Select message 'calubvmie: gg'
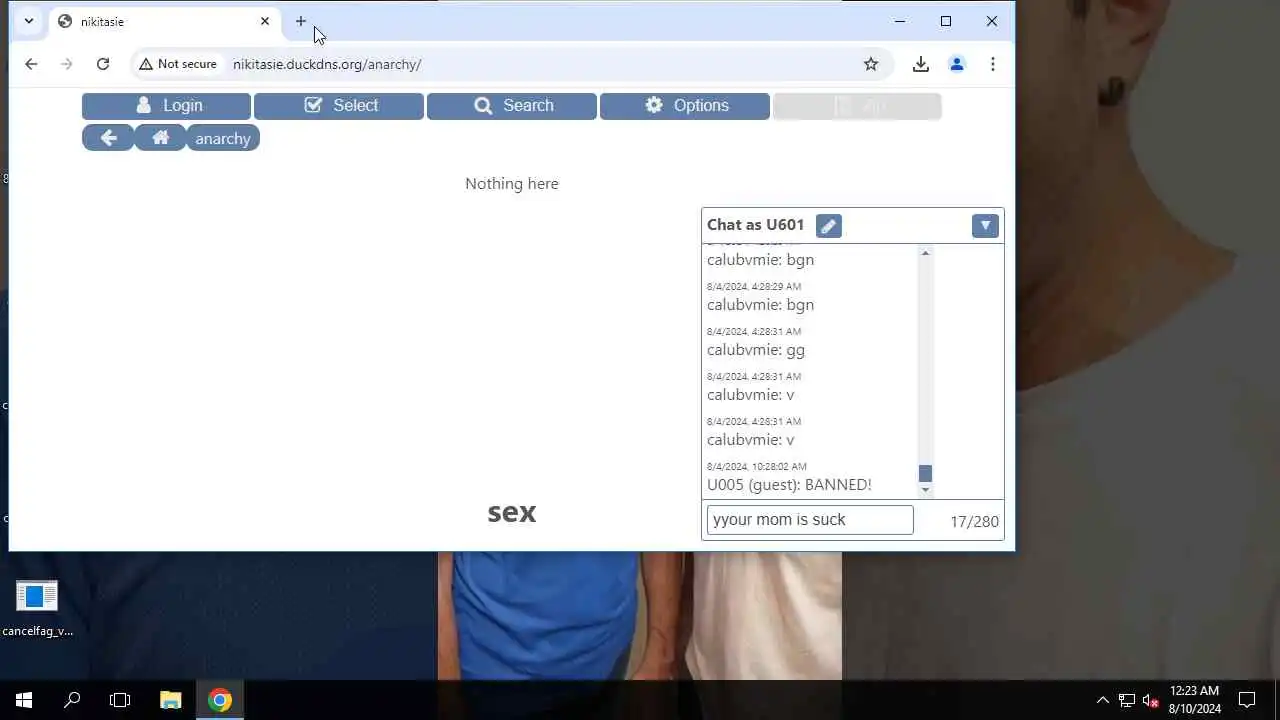The image size is (1280, 720). [x=756, y=350]
